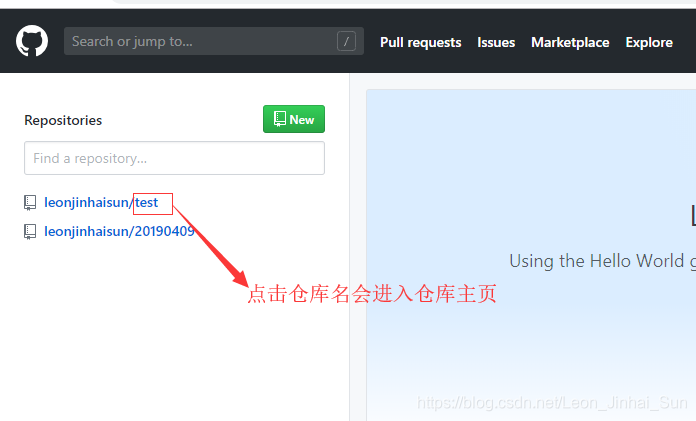The image size is (696, 421).
Task: Click the GitHub Octocat logo
Action: point(32,41)
